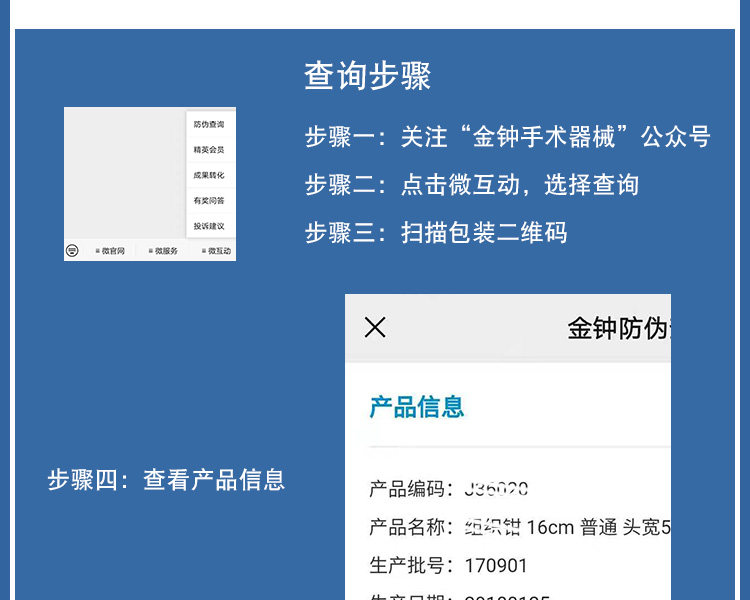
Task: Click the 步骤二 点击微互动 text
Action: [472, 185]
